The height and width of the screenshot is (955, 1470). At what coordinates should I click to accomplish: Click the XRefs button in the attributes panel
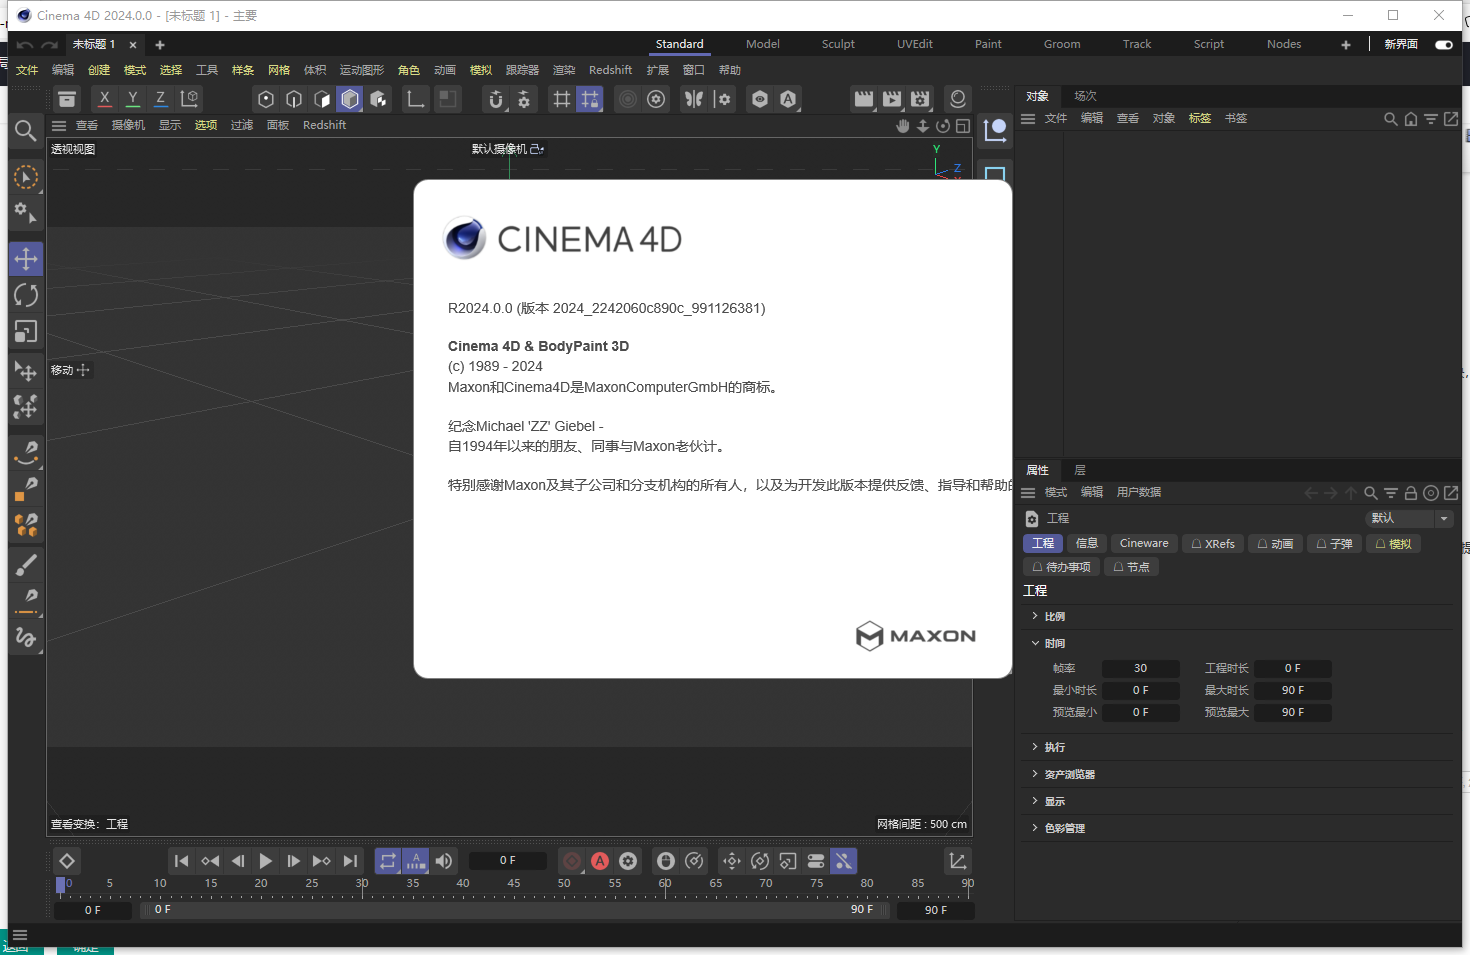point(1213,543)
